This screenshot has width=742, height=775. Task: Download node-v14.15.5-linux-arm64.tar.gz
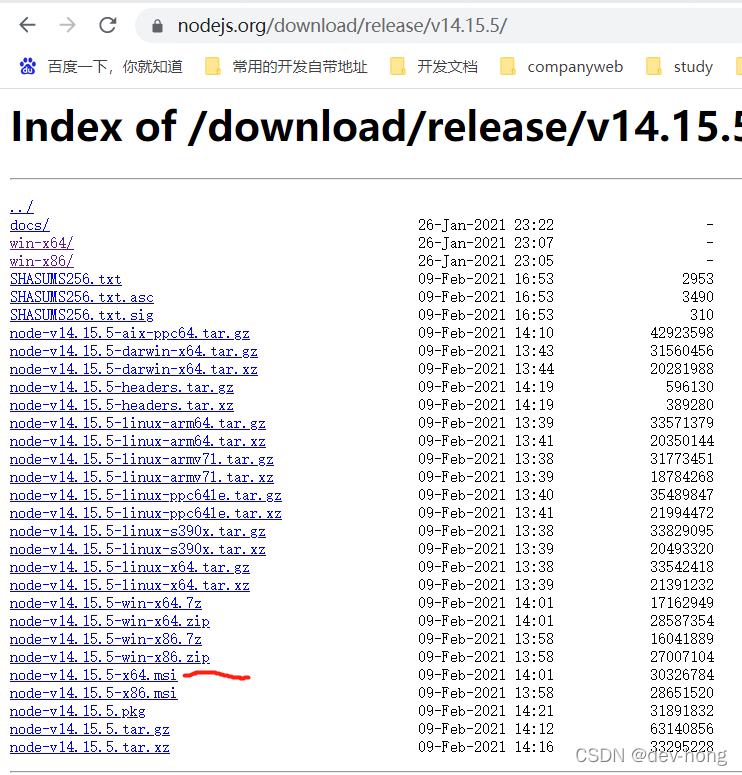tap(137, 423)
